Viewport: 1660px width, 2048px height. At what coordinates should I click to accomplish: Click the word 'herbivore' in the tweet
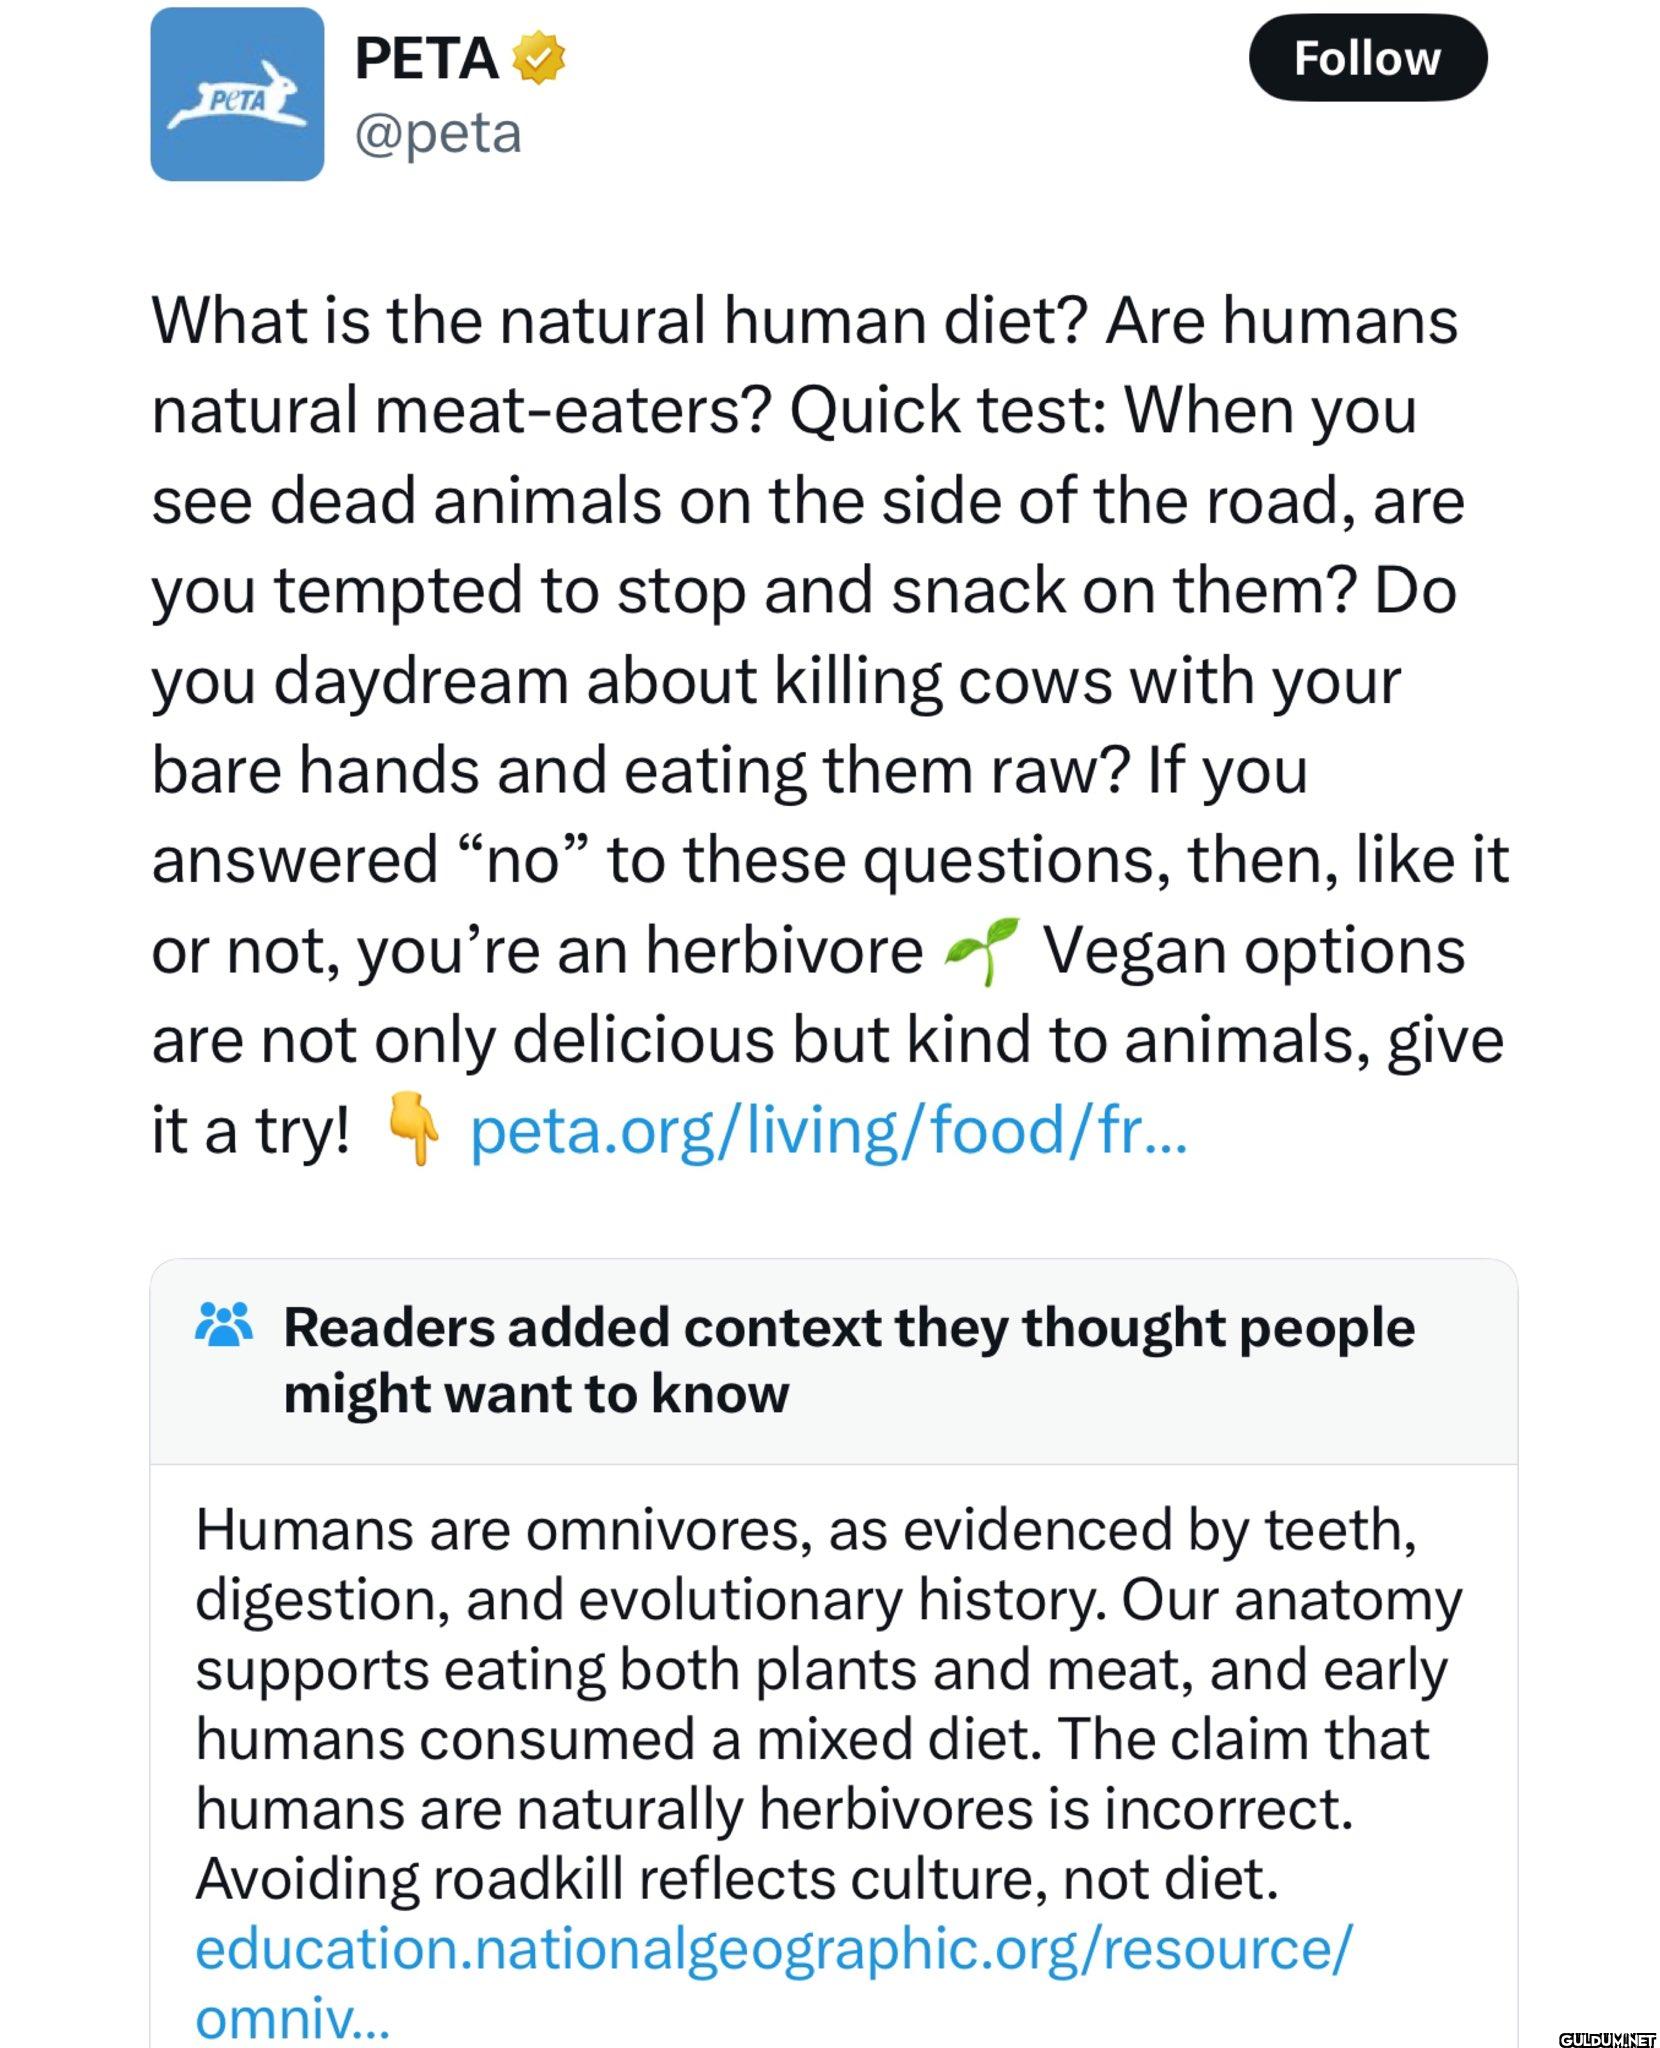[x=784, y=950]
